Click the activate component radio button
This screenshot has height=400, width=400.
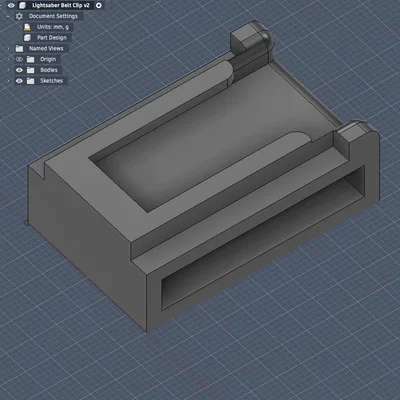99,5
